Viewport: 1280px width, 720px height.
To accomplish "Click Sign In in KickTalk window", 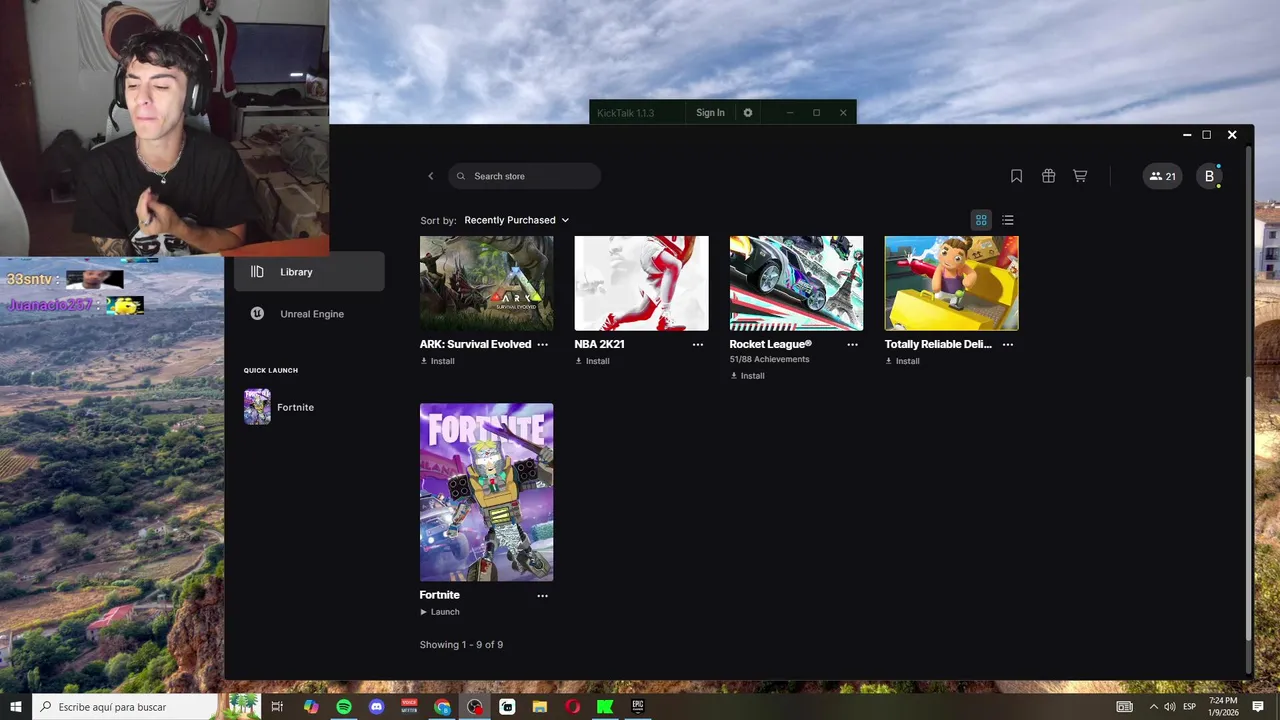I will (710, 113).
